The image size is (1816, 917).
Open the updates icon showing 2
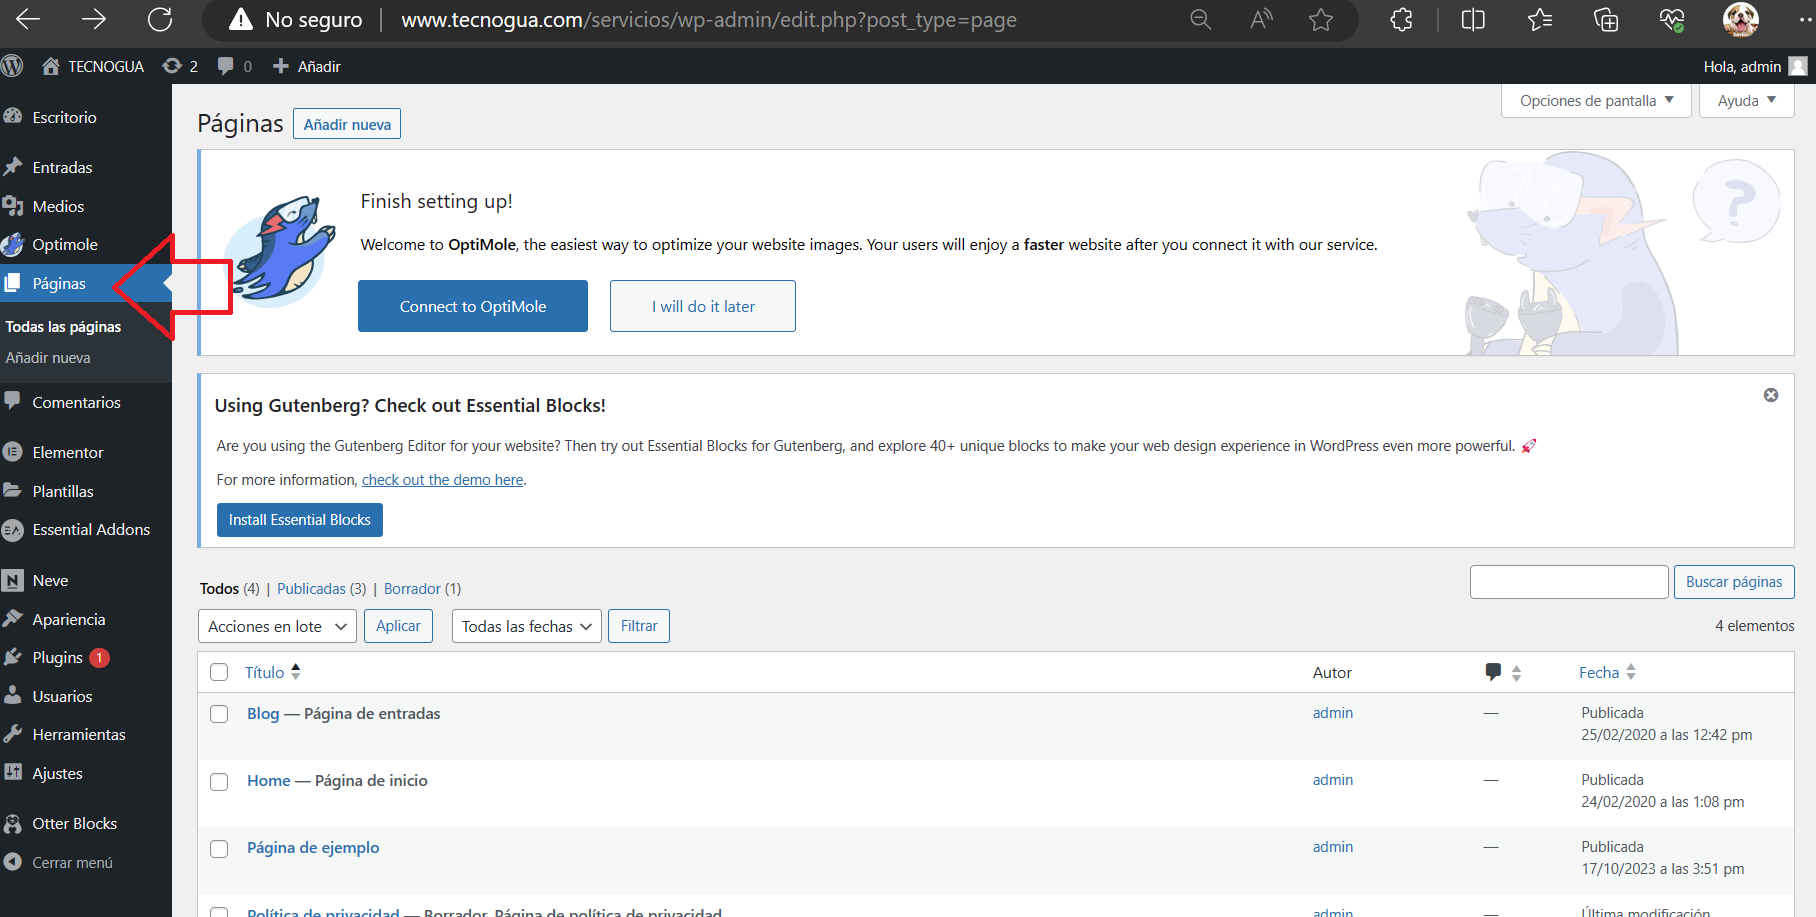(x=180, y=66)
